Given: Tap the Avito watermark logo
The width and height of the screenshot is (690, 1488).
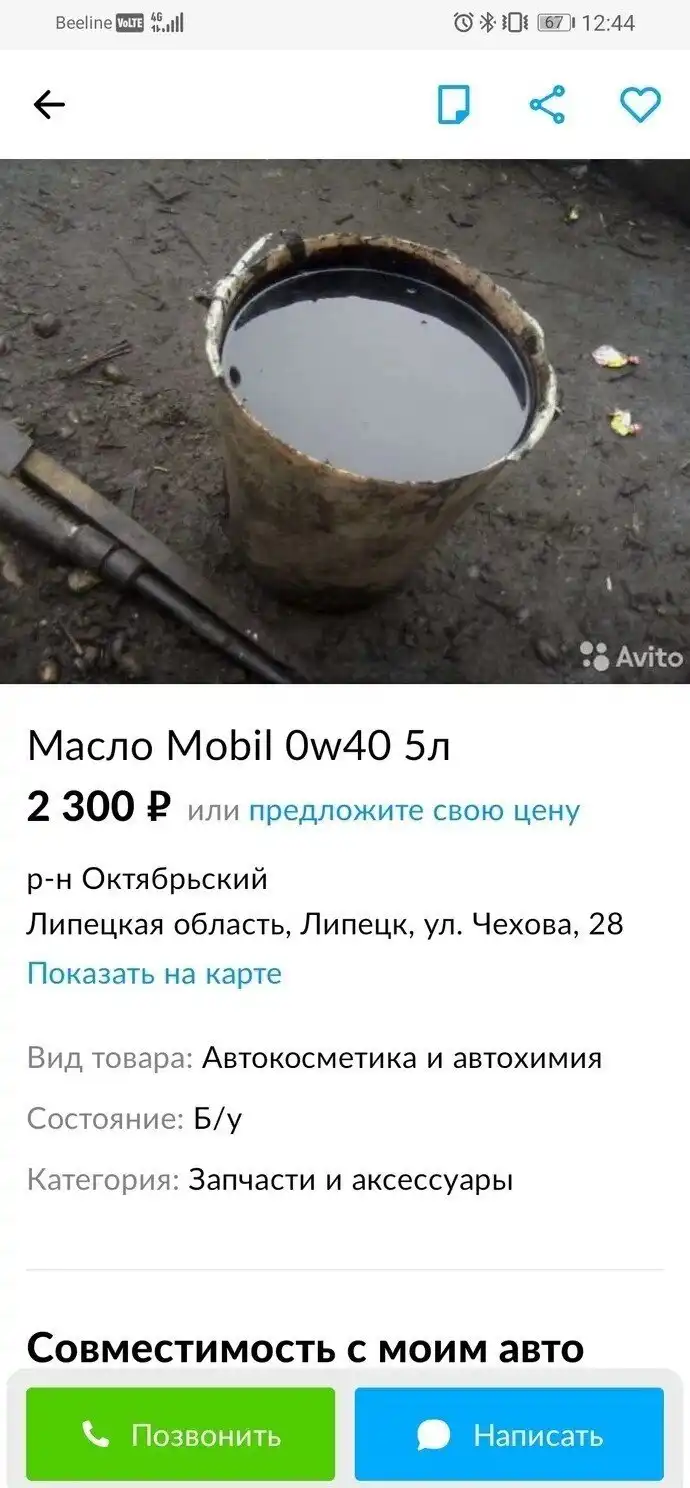Looking at the screenshot, I should point(632,656).
